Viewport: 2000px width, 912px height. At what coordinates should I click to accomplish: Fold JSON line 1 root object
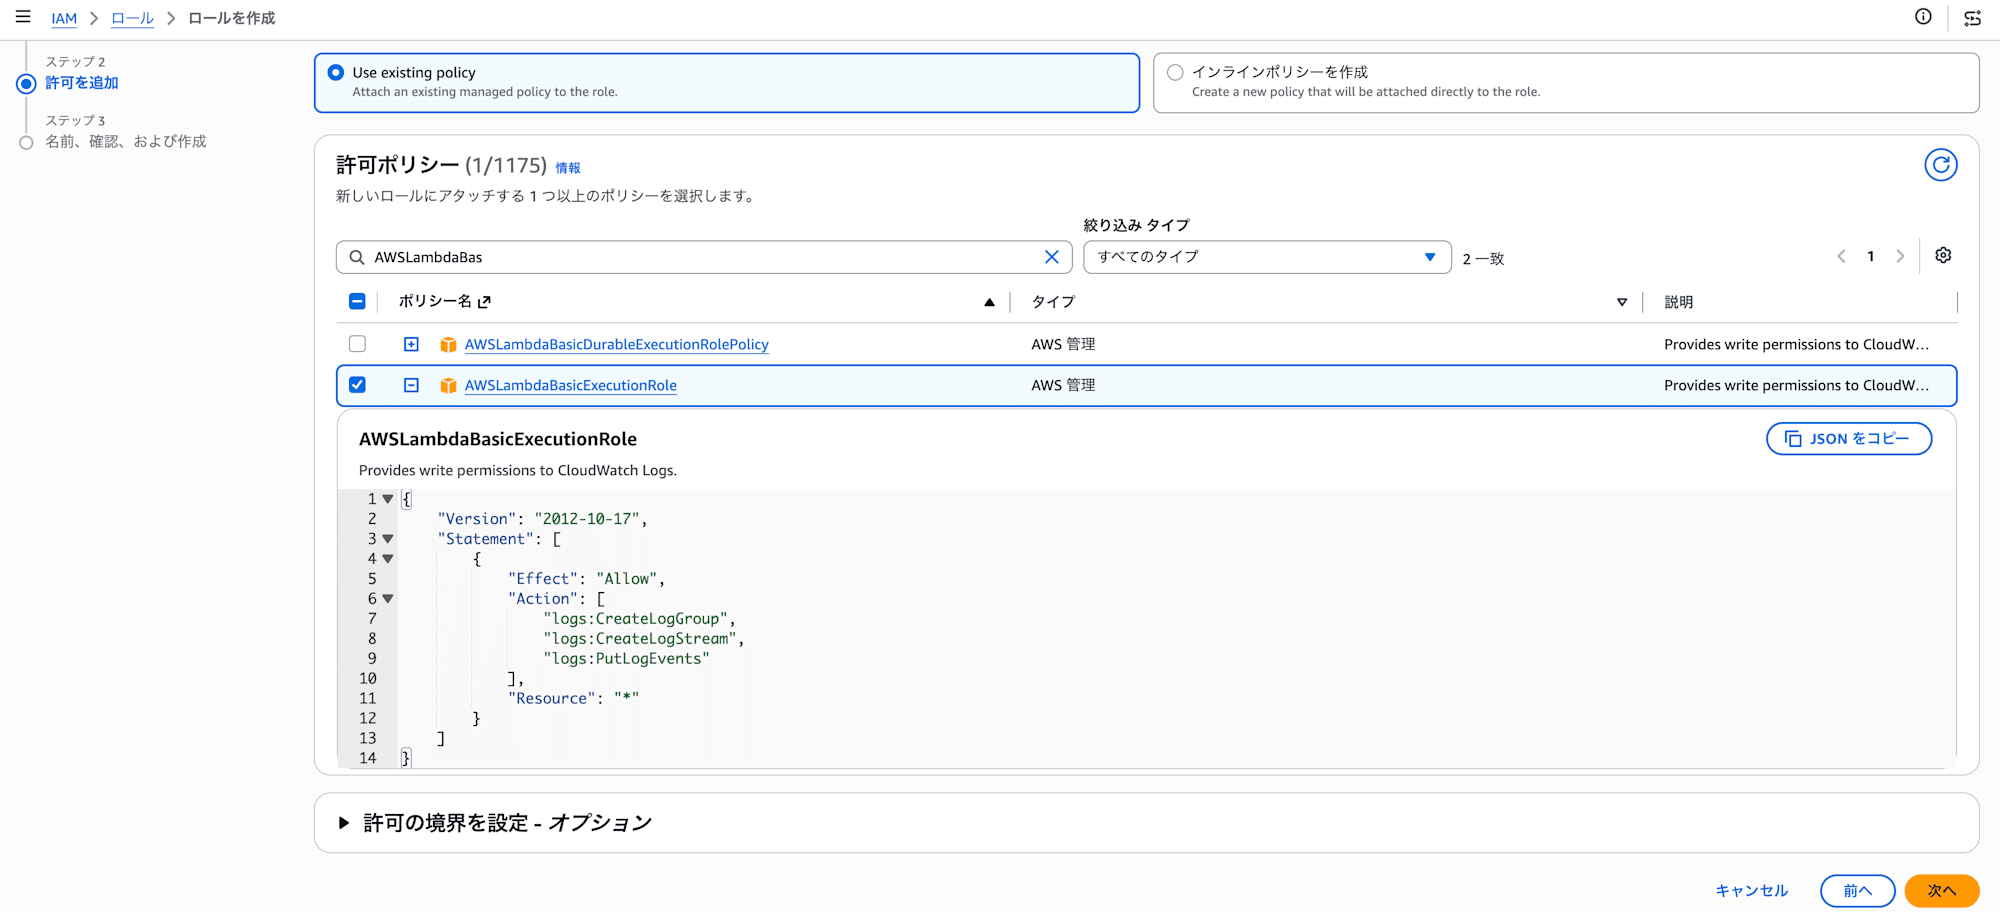tap(388, 499)
